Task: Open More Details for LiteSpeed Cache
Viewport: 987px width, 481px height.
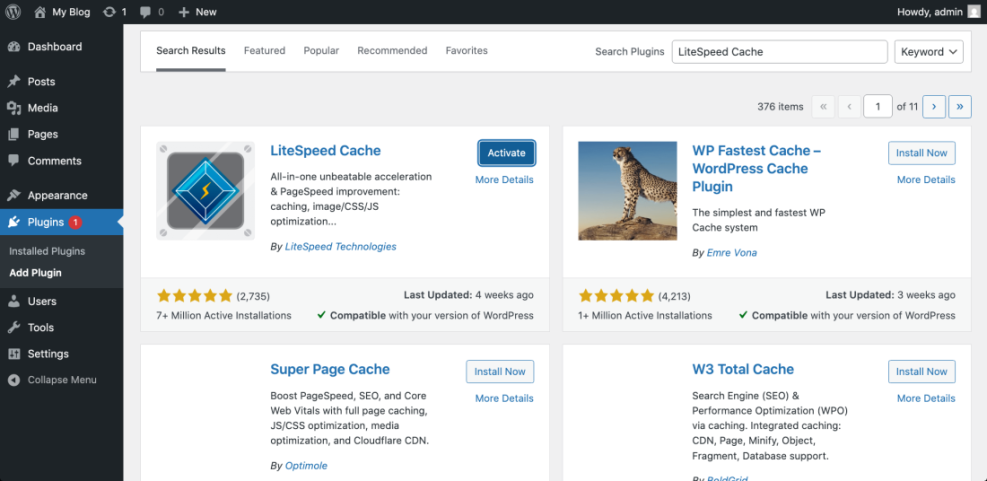Action: point(504,180)
